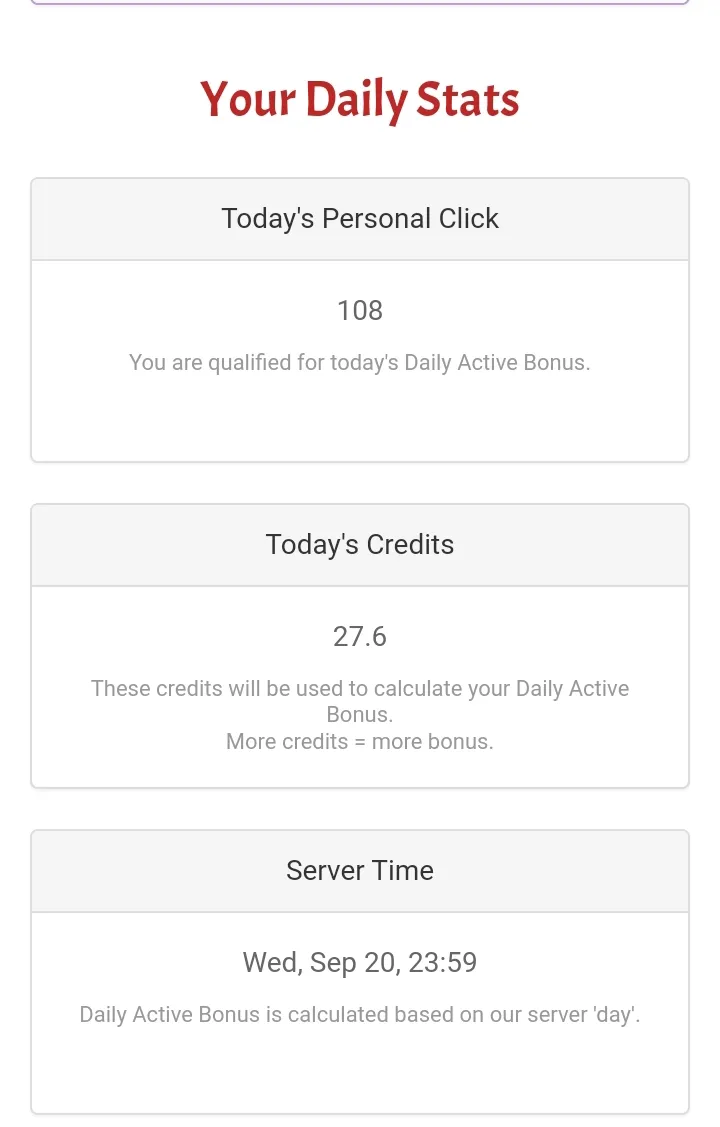Image resolution: width=720 pixels, height=1127 pixels.
Task: Select the "Today's Personal Click" panel header
Action: [360, 219]
